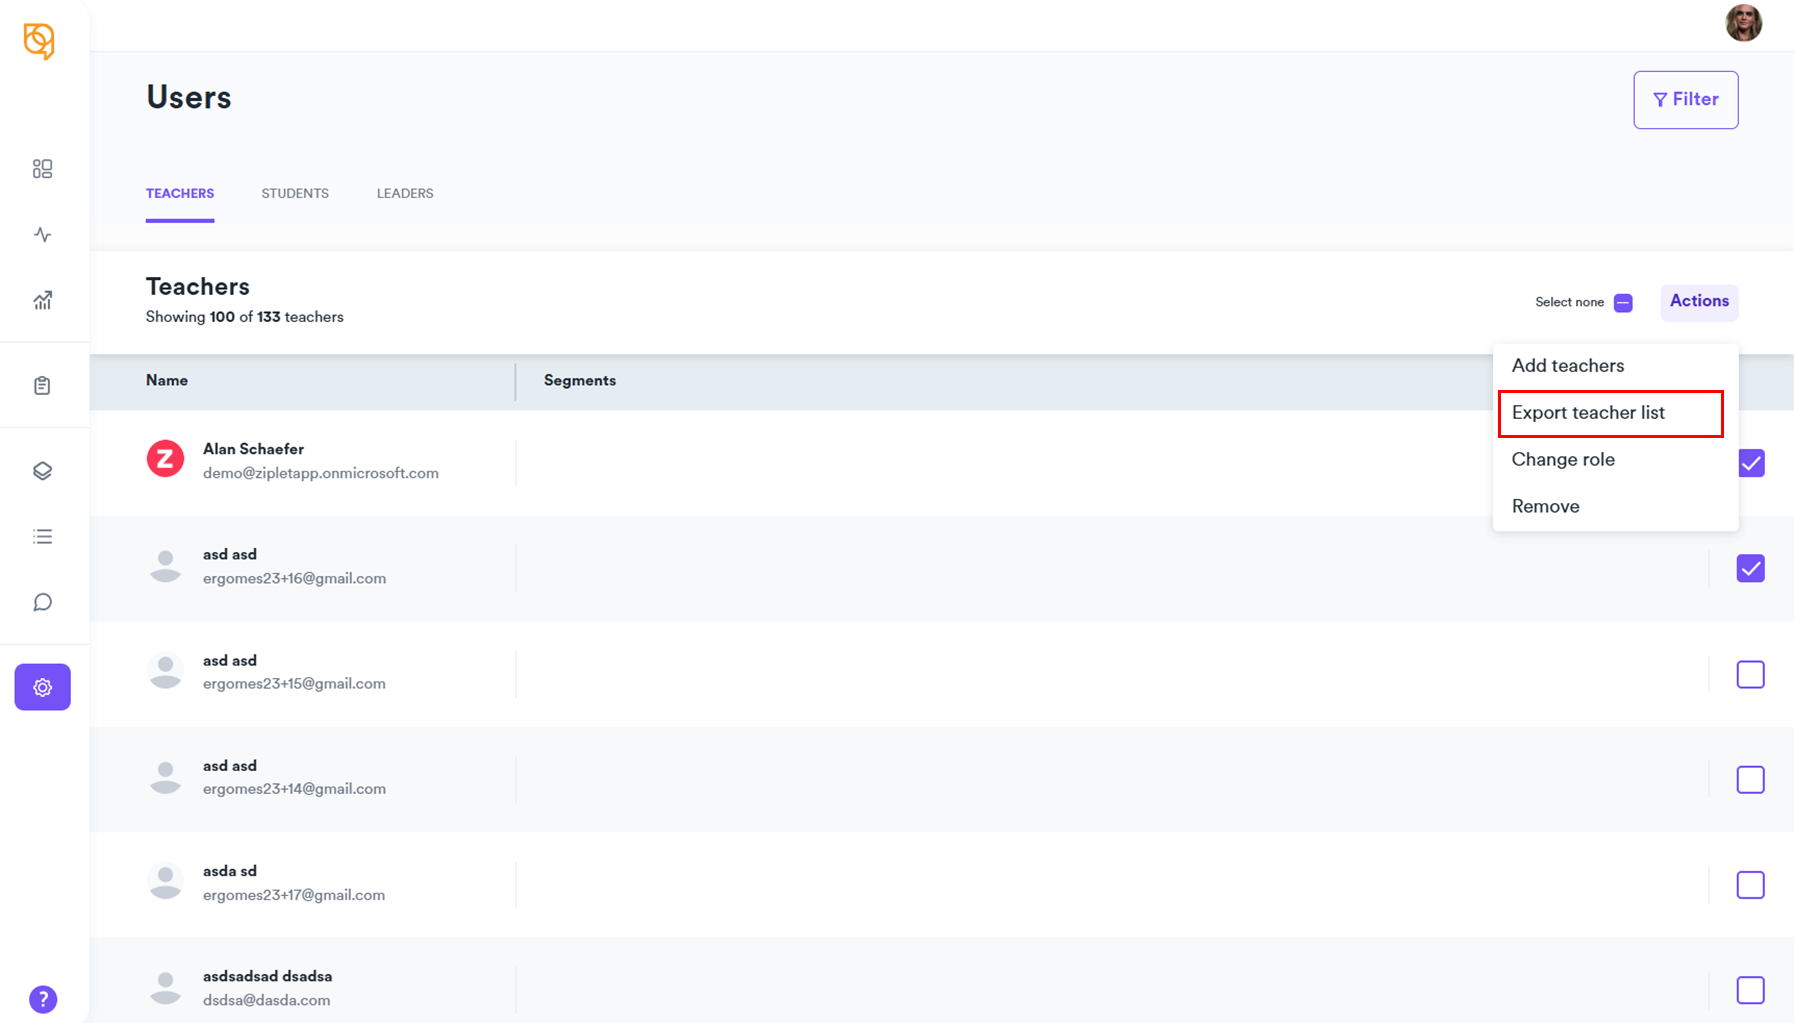Open the analytics chart icon in sidebar

pos(42,300)
